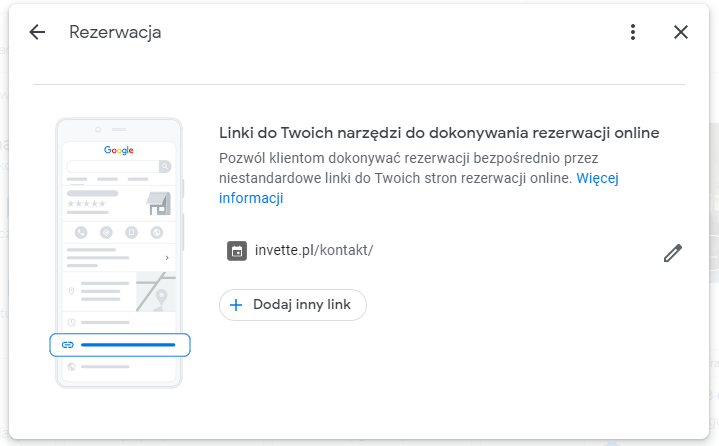Edit the invette.pl/kontakt/ link with pencil

point(672,254)
